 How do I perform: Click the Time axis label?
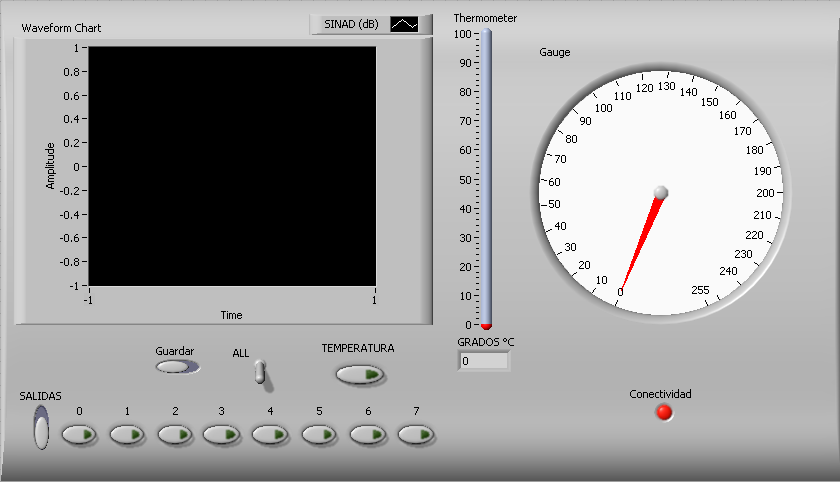pos(231,315)
